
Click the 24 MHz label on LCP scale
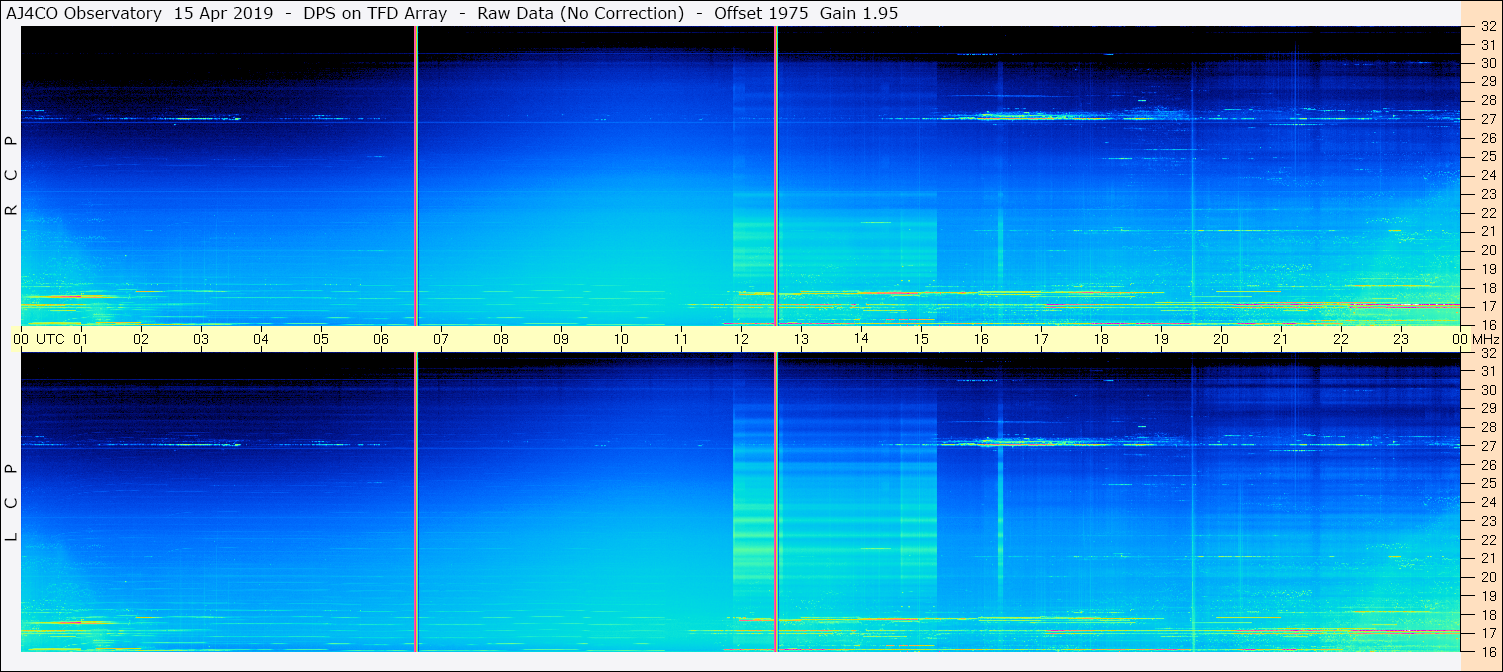coord(1487,502)
